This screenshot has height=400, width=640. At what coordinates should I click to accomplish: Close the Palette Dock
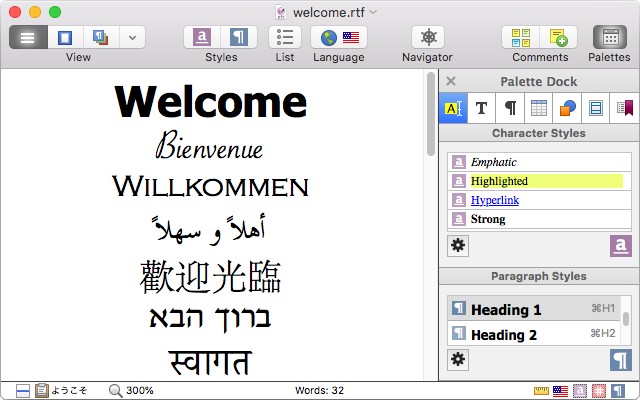[x=451, y=81]
